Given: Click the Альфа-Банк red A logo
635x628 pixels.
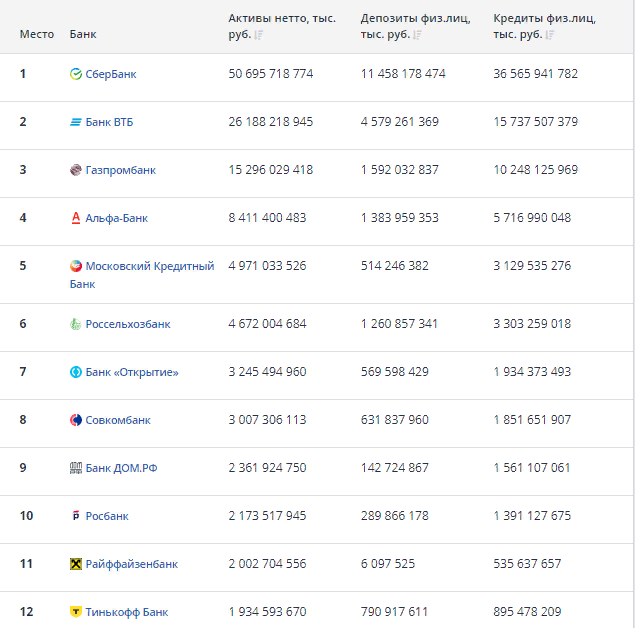Looking at the screenshot, I should click(76, 218).
